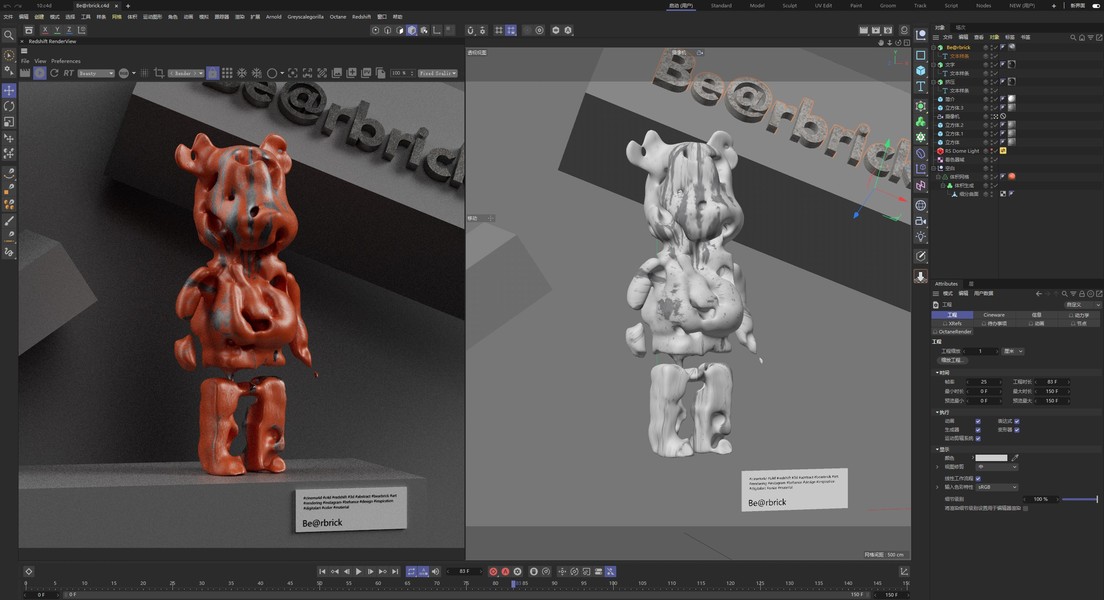Go to start of animation
This screenshot has width=1104, height=600.
pos(322,572)
